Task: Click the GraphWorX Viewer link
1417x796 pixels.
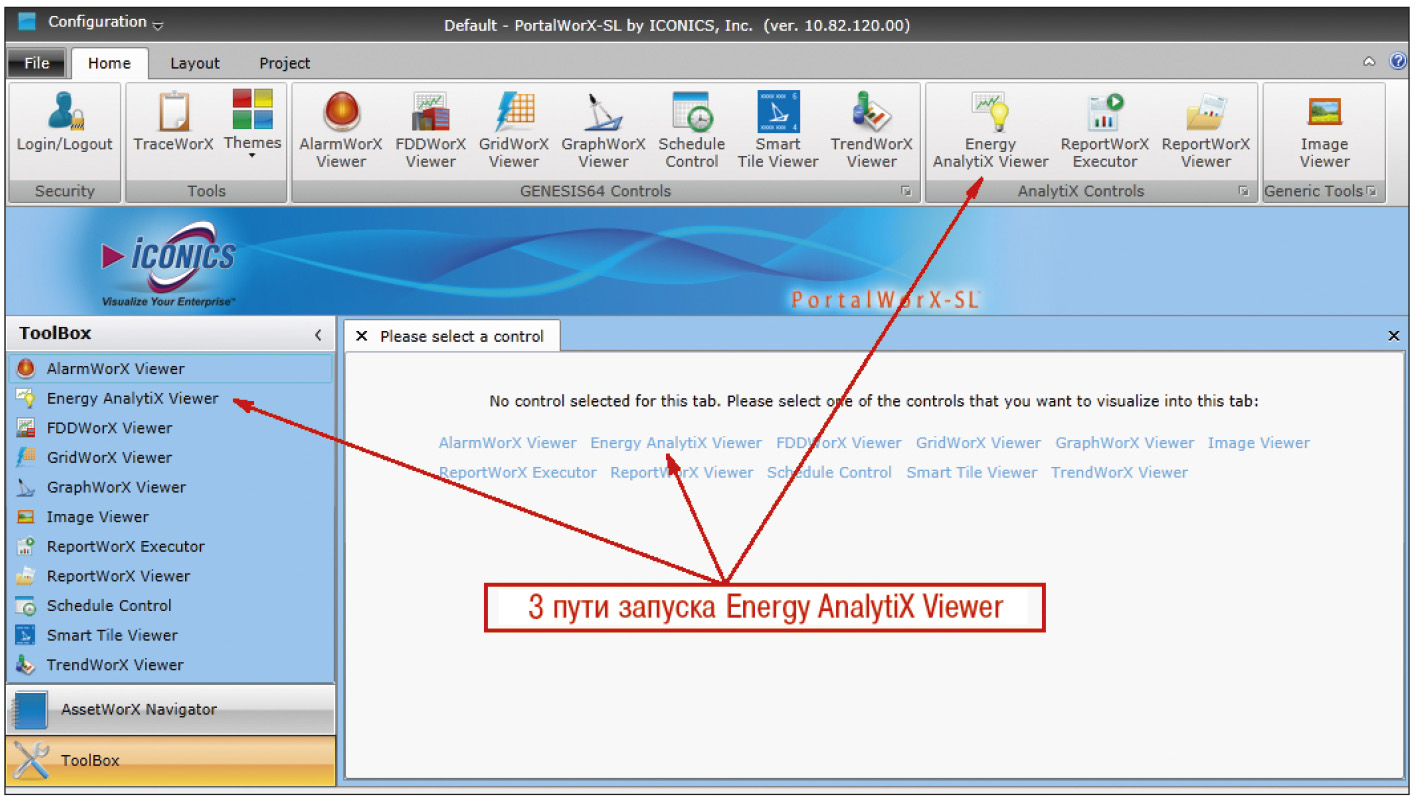Action: 1124,443
